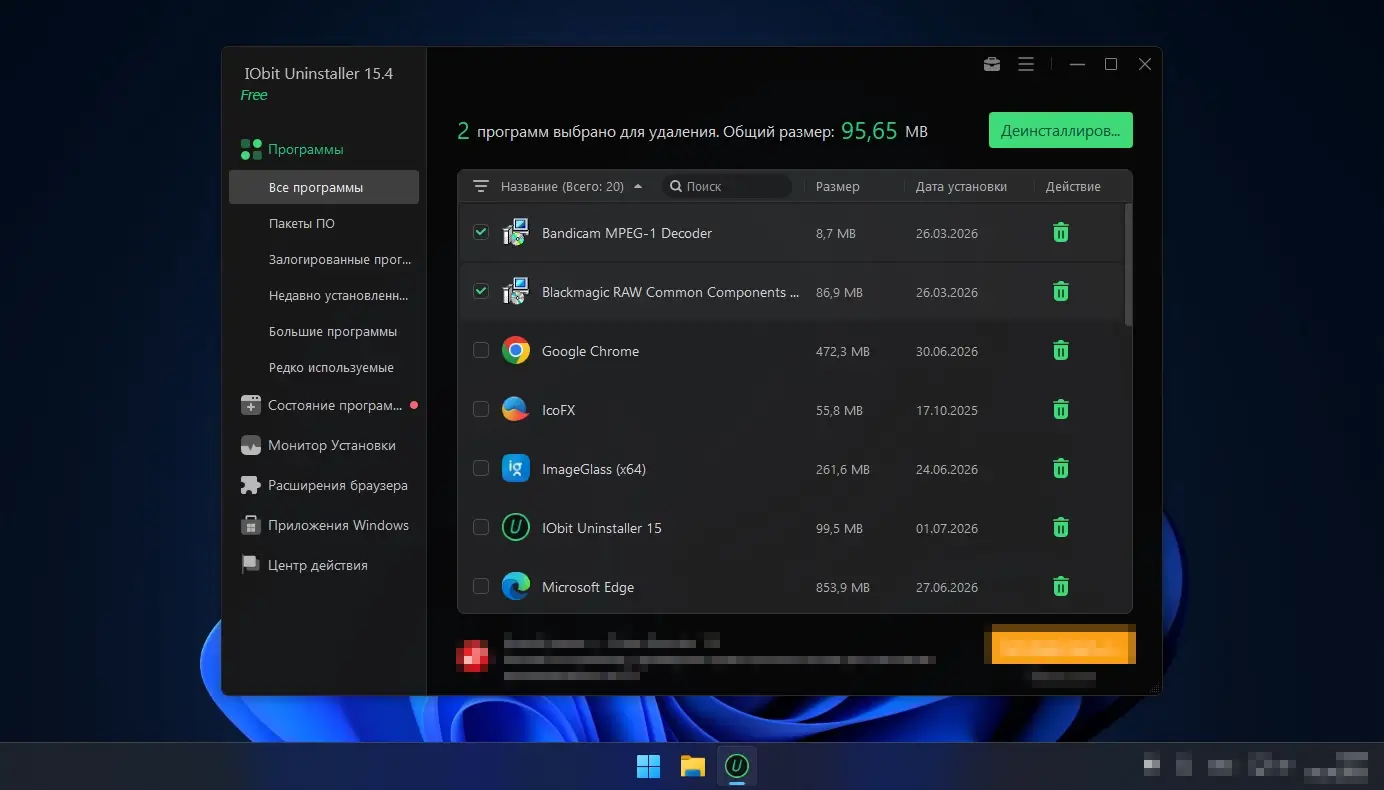Open Приложения Windows label
The image size is (1384, 790).
tap(338, 526)
